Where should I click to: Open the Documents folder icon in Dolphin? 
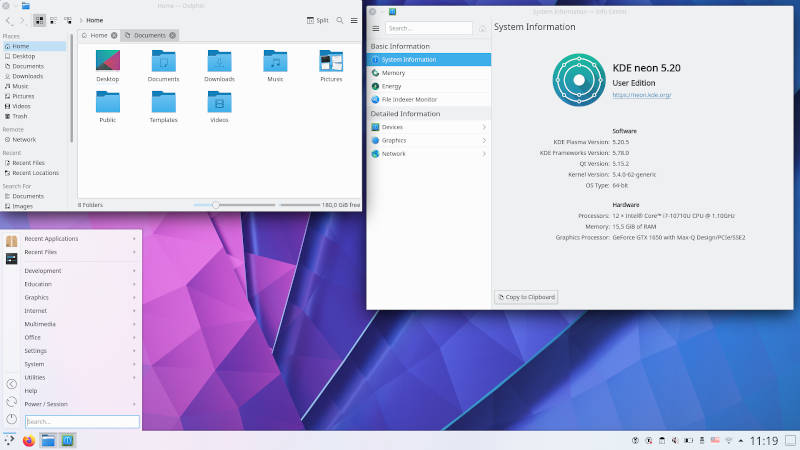(x=163, y=61)
